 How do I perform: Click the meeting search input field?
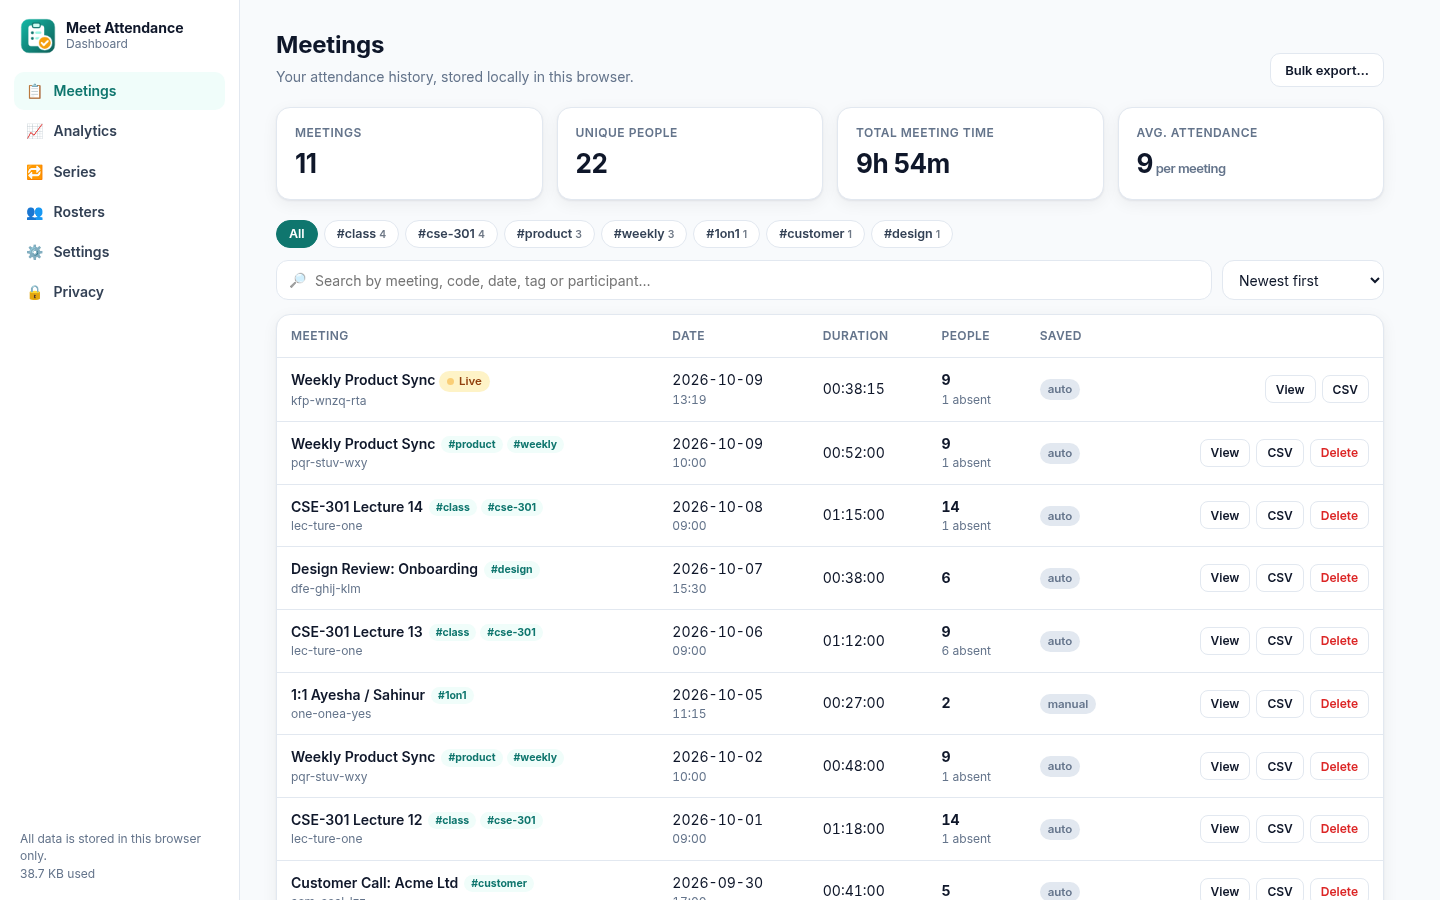point(744,281)
